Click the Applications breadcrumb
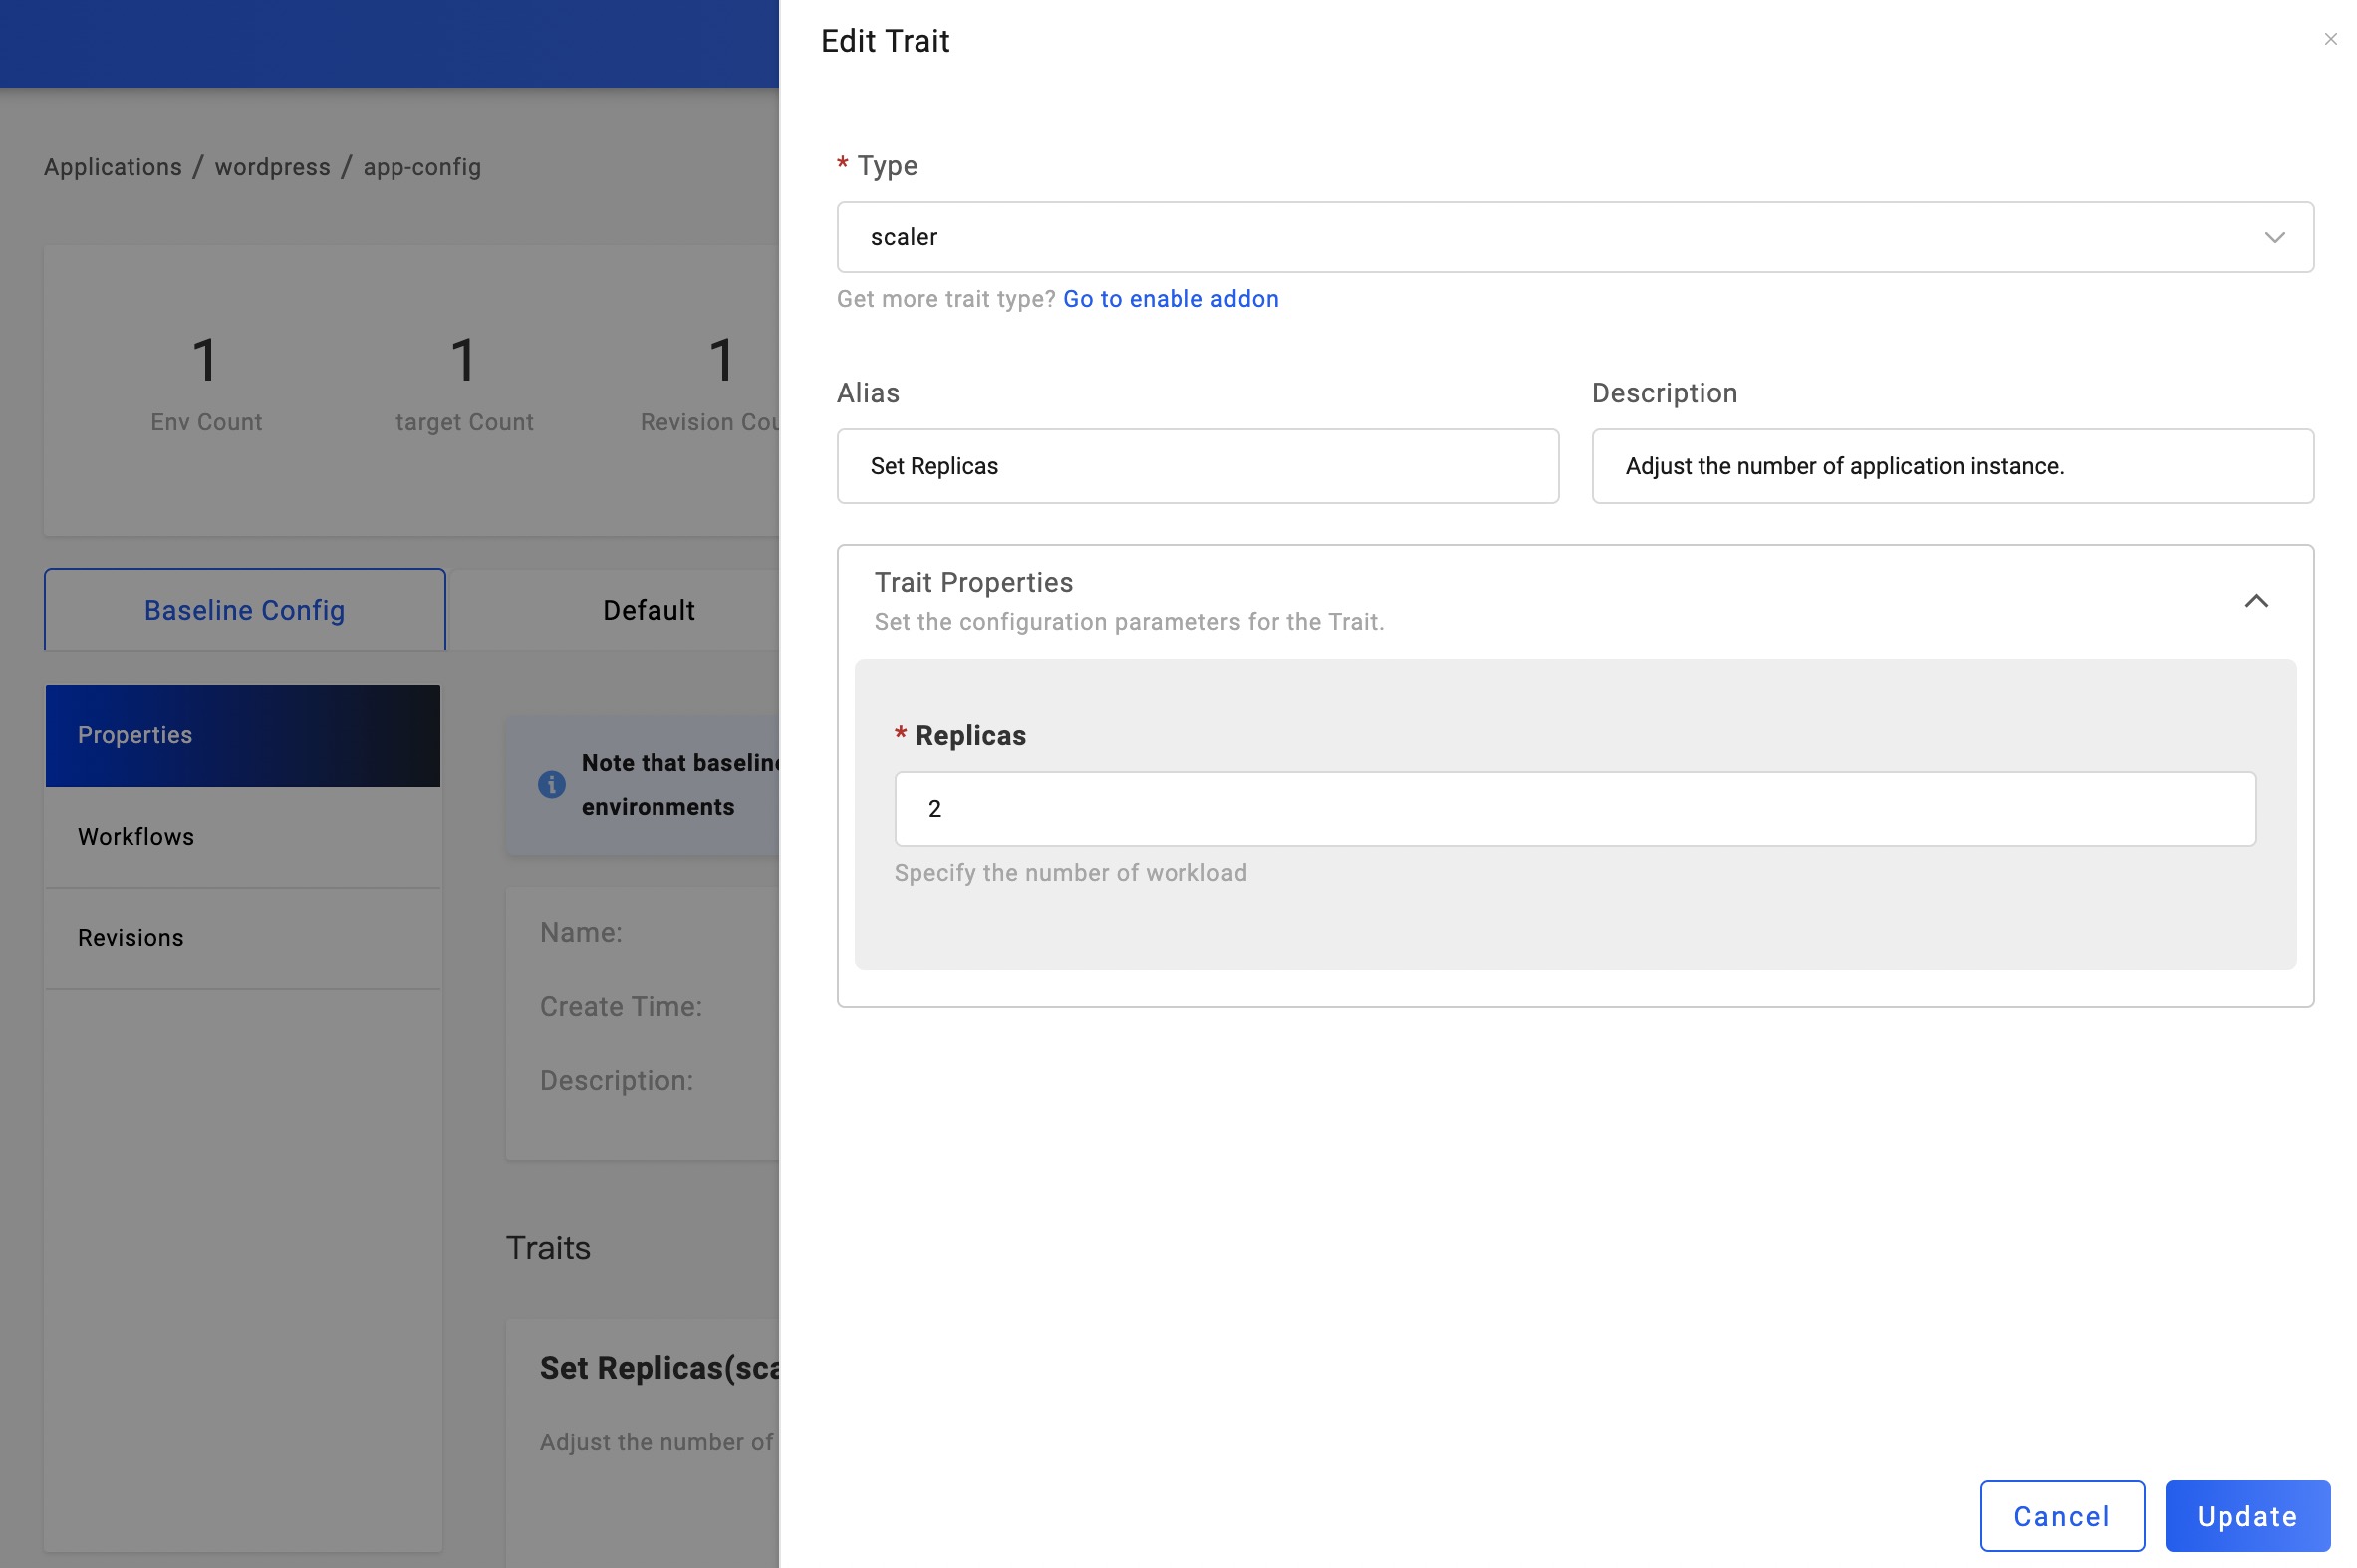2357x1568 pixels. tap(112, 167)
